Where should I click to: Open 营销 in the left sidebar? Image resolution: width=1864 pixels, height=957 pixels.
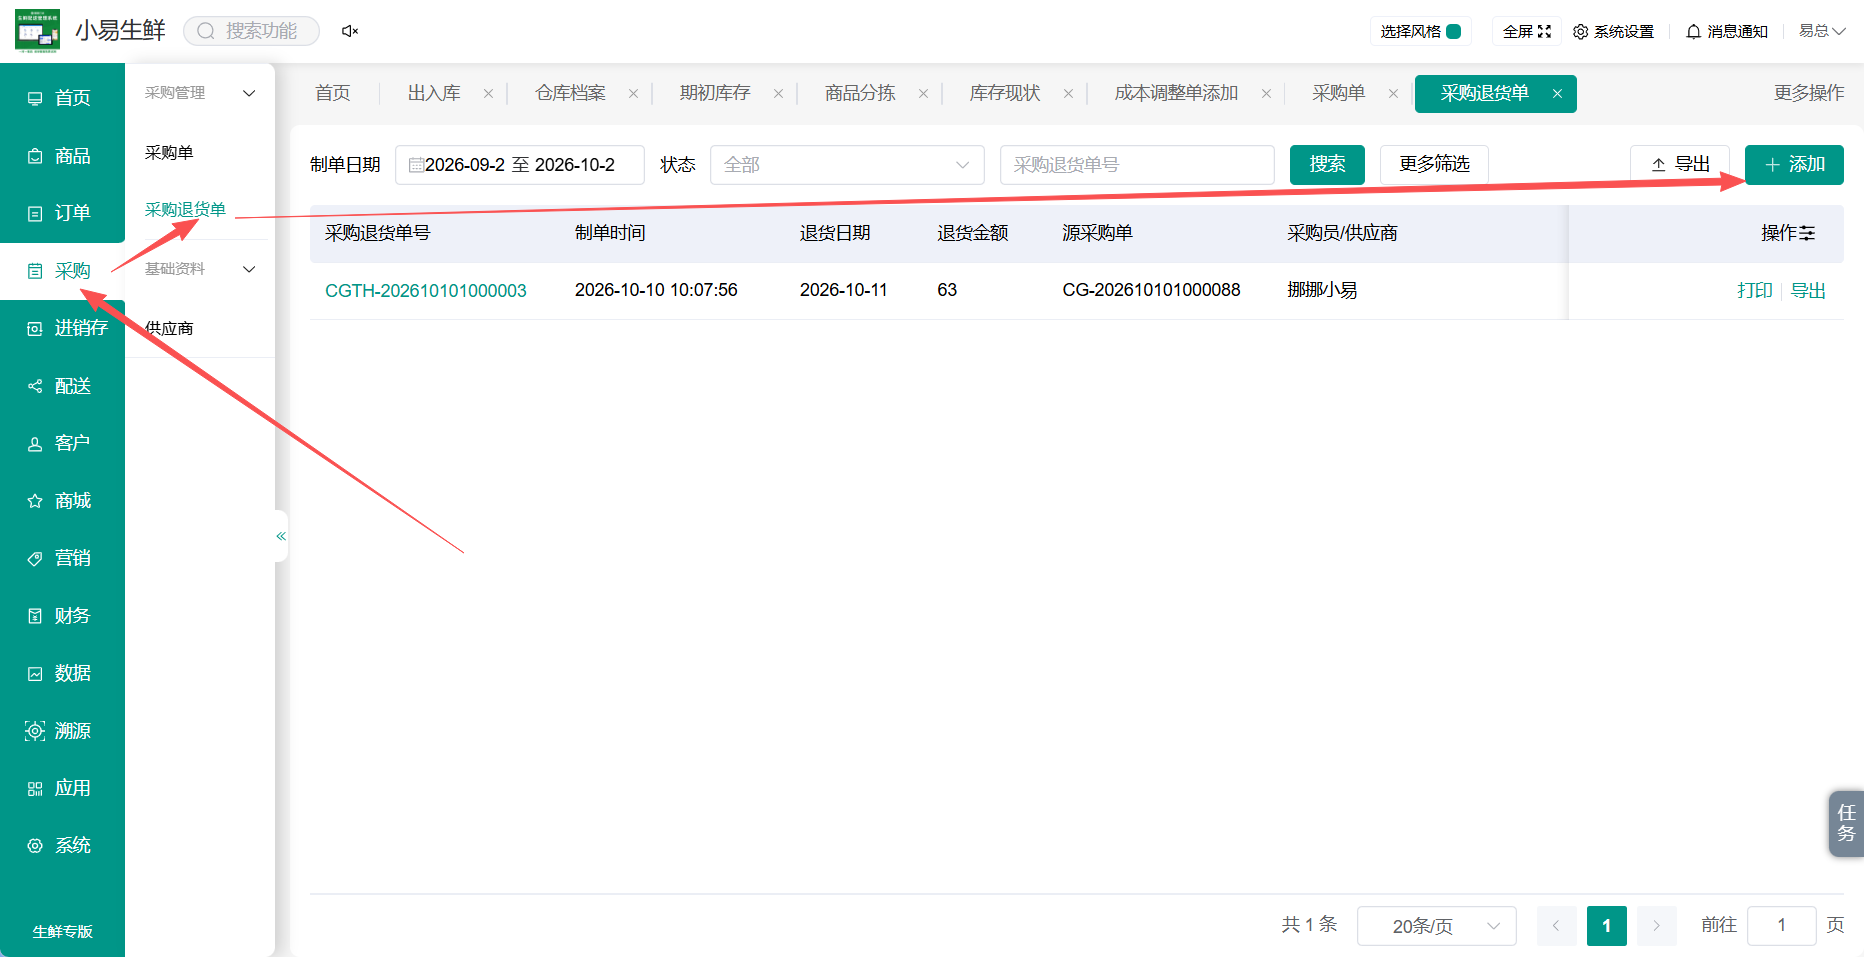coord(62,558)
